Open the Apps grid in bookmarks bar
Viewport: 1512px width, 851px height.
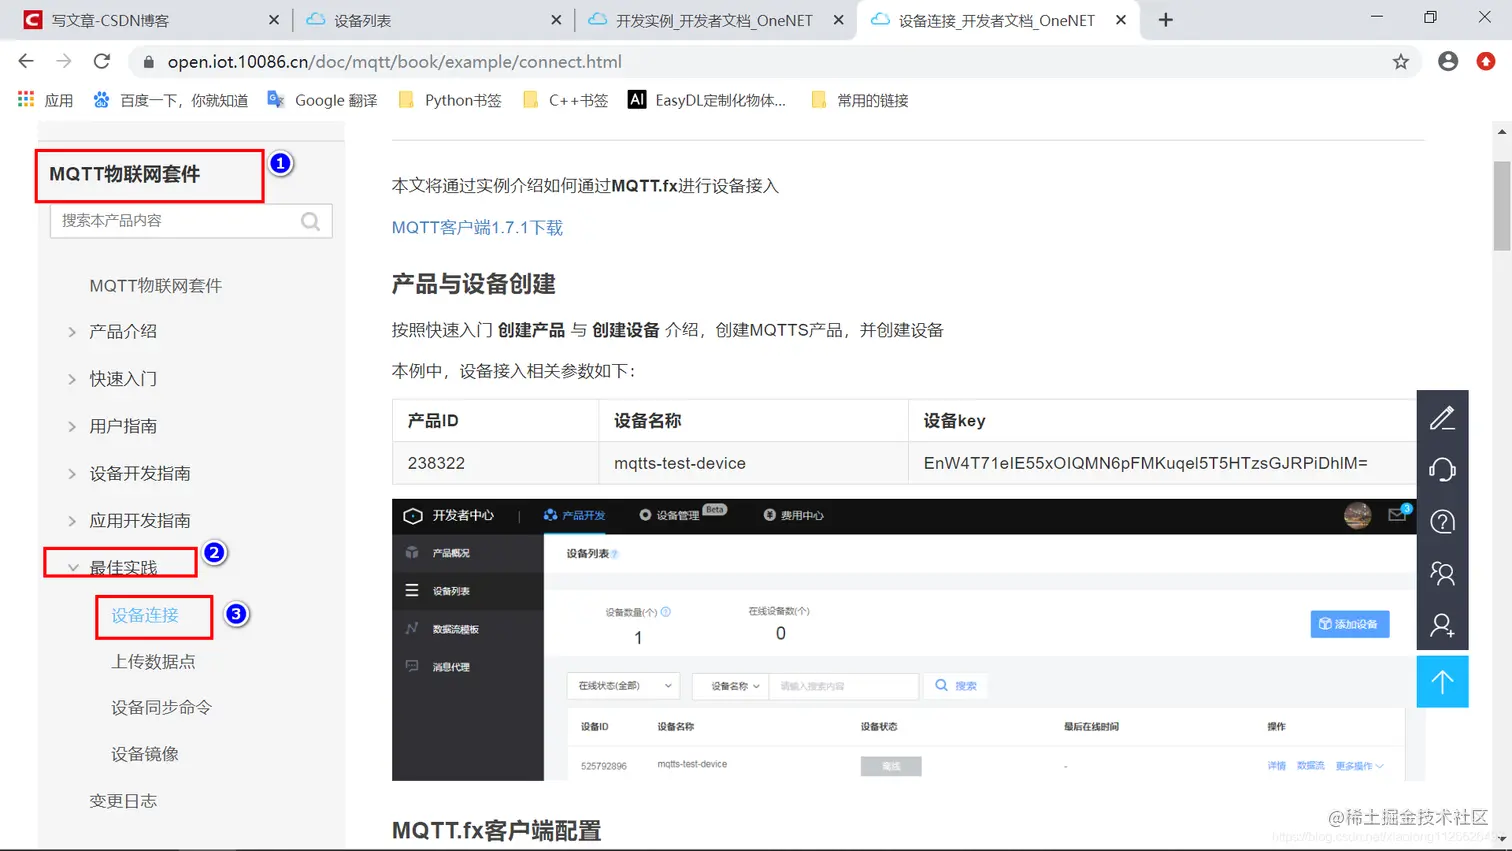tap(45, 100)
